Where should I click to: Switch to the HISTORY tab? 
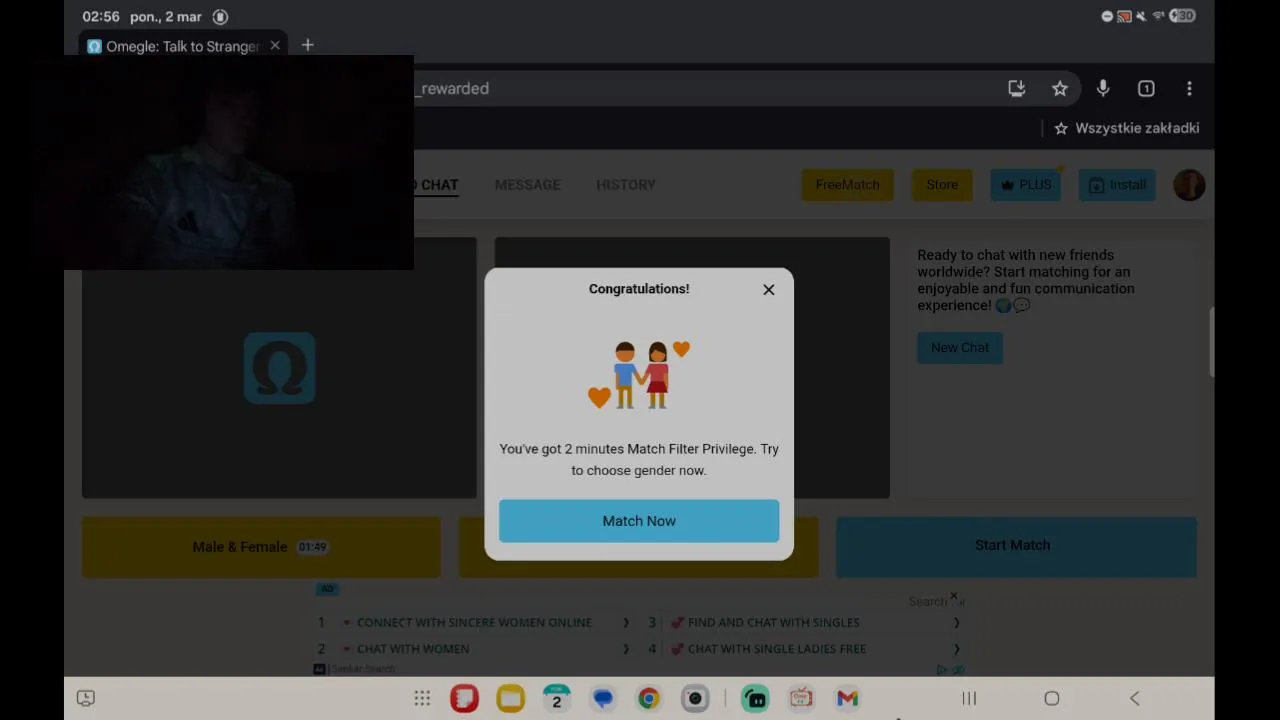point(626,185)
